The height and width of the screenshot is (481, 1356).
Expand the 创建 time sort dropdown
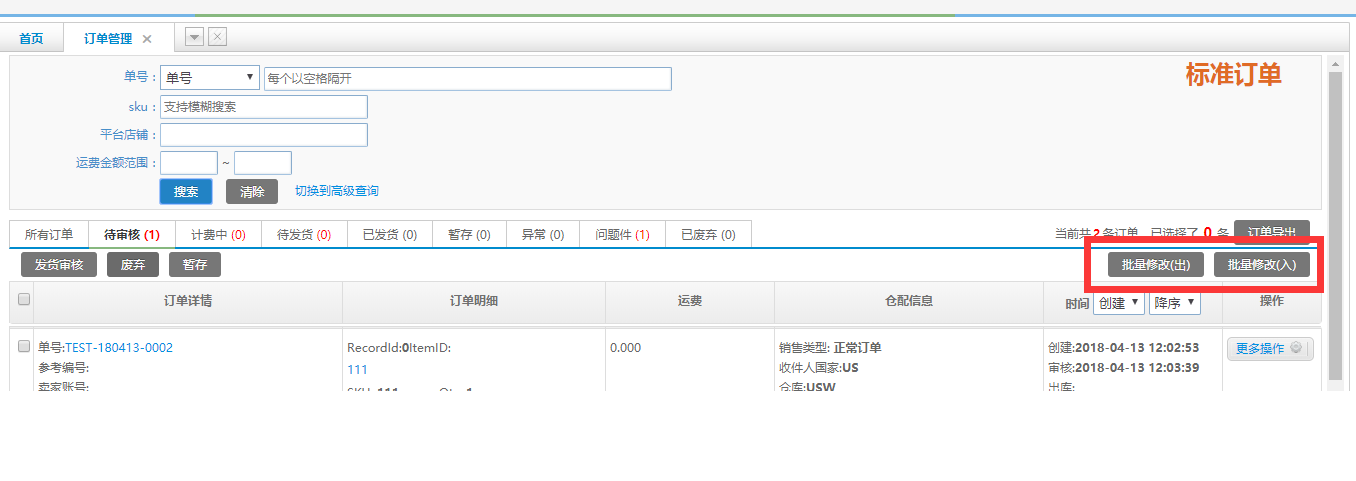pos(1118,303)
